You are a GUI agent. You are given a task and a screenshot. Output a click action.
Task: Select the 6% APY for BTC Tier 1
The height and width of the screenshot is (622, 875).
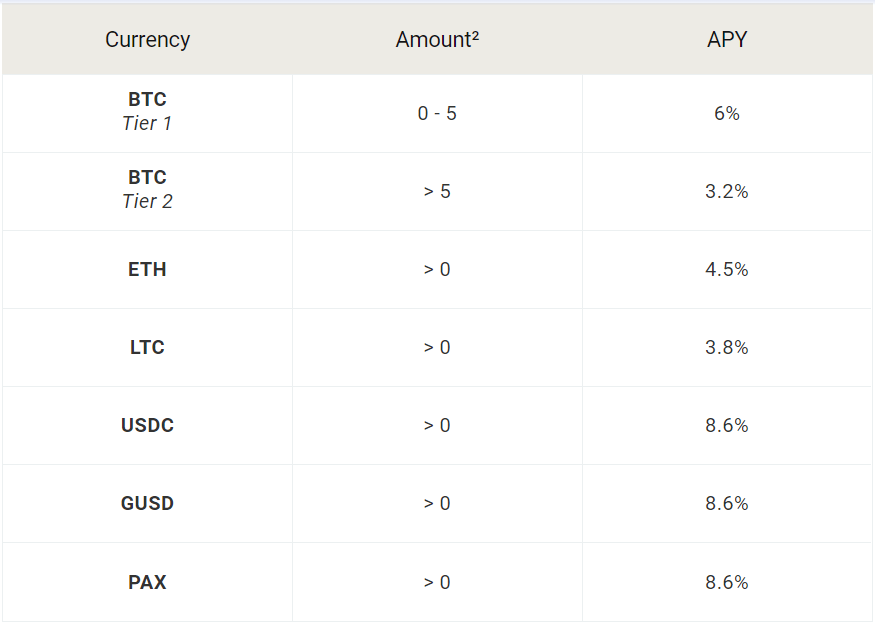pyautogui.click(x=727, y=113)
